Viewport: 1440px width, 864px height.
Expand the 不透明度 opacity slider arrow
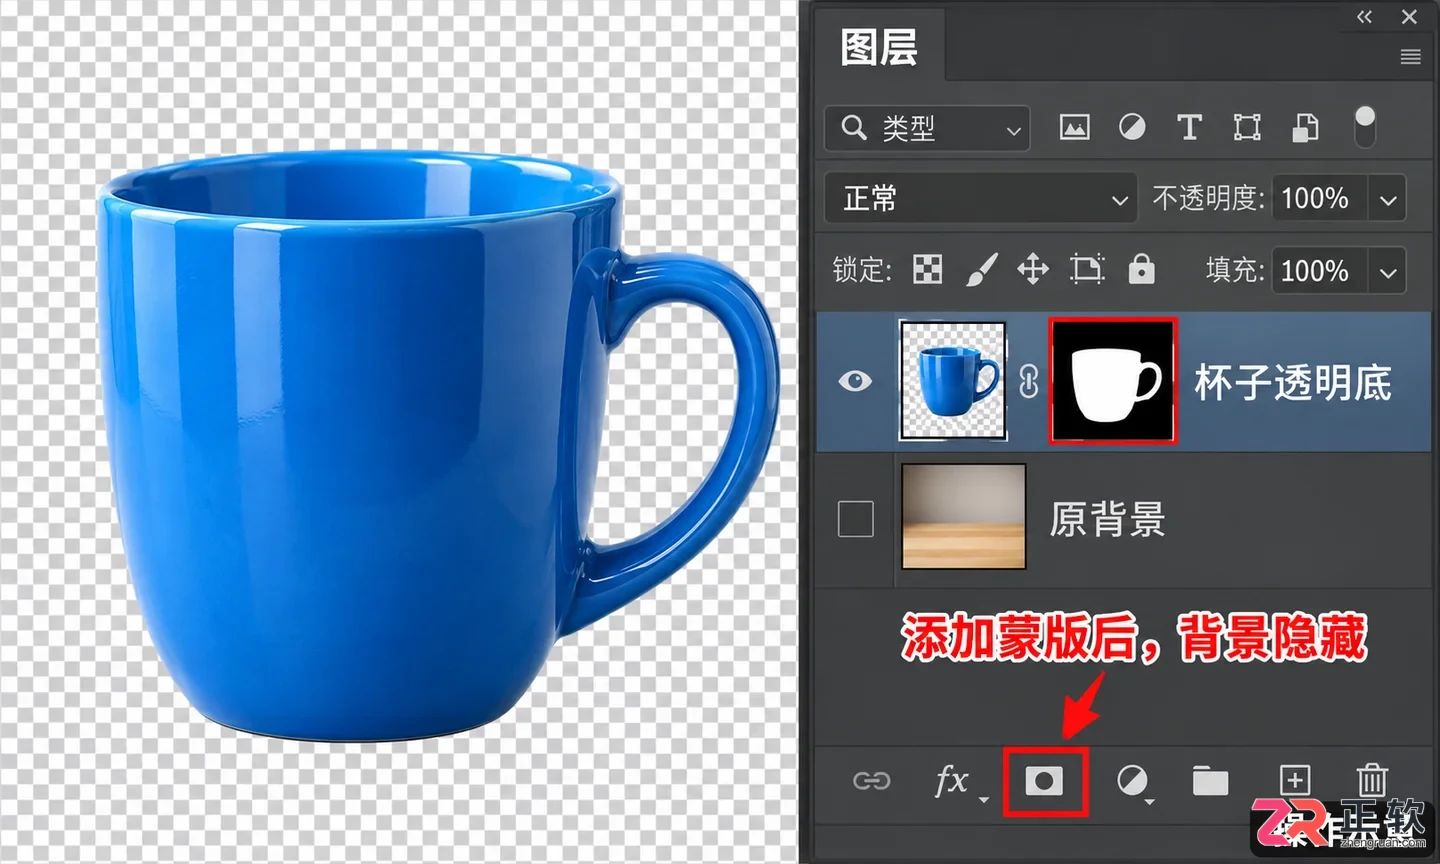tap(1388, 199)
